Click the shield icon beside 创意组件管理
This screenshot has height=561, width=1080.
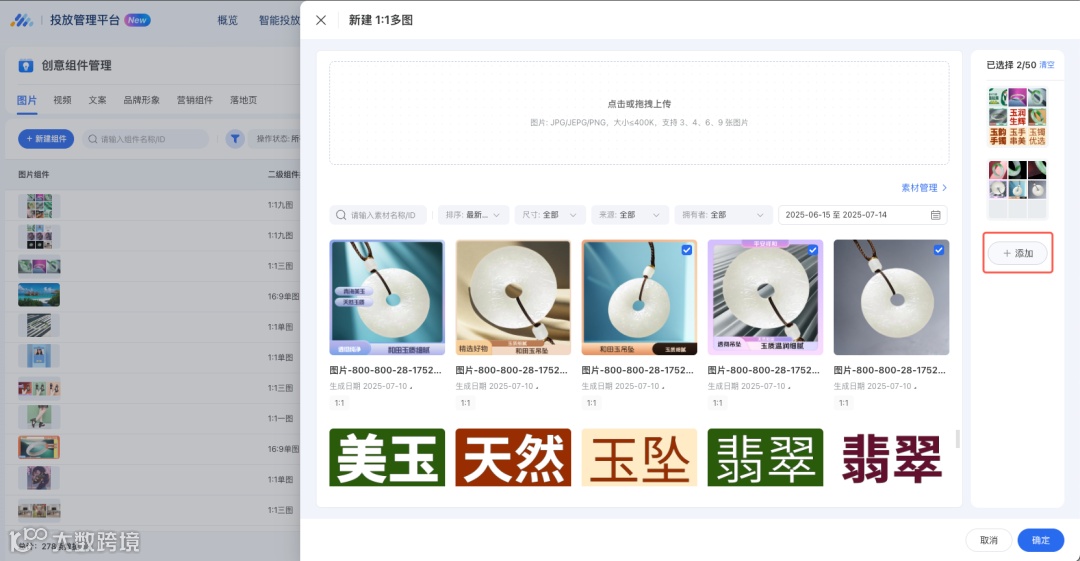click(x=25, y=66)
